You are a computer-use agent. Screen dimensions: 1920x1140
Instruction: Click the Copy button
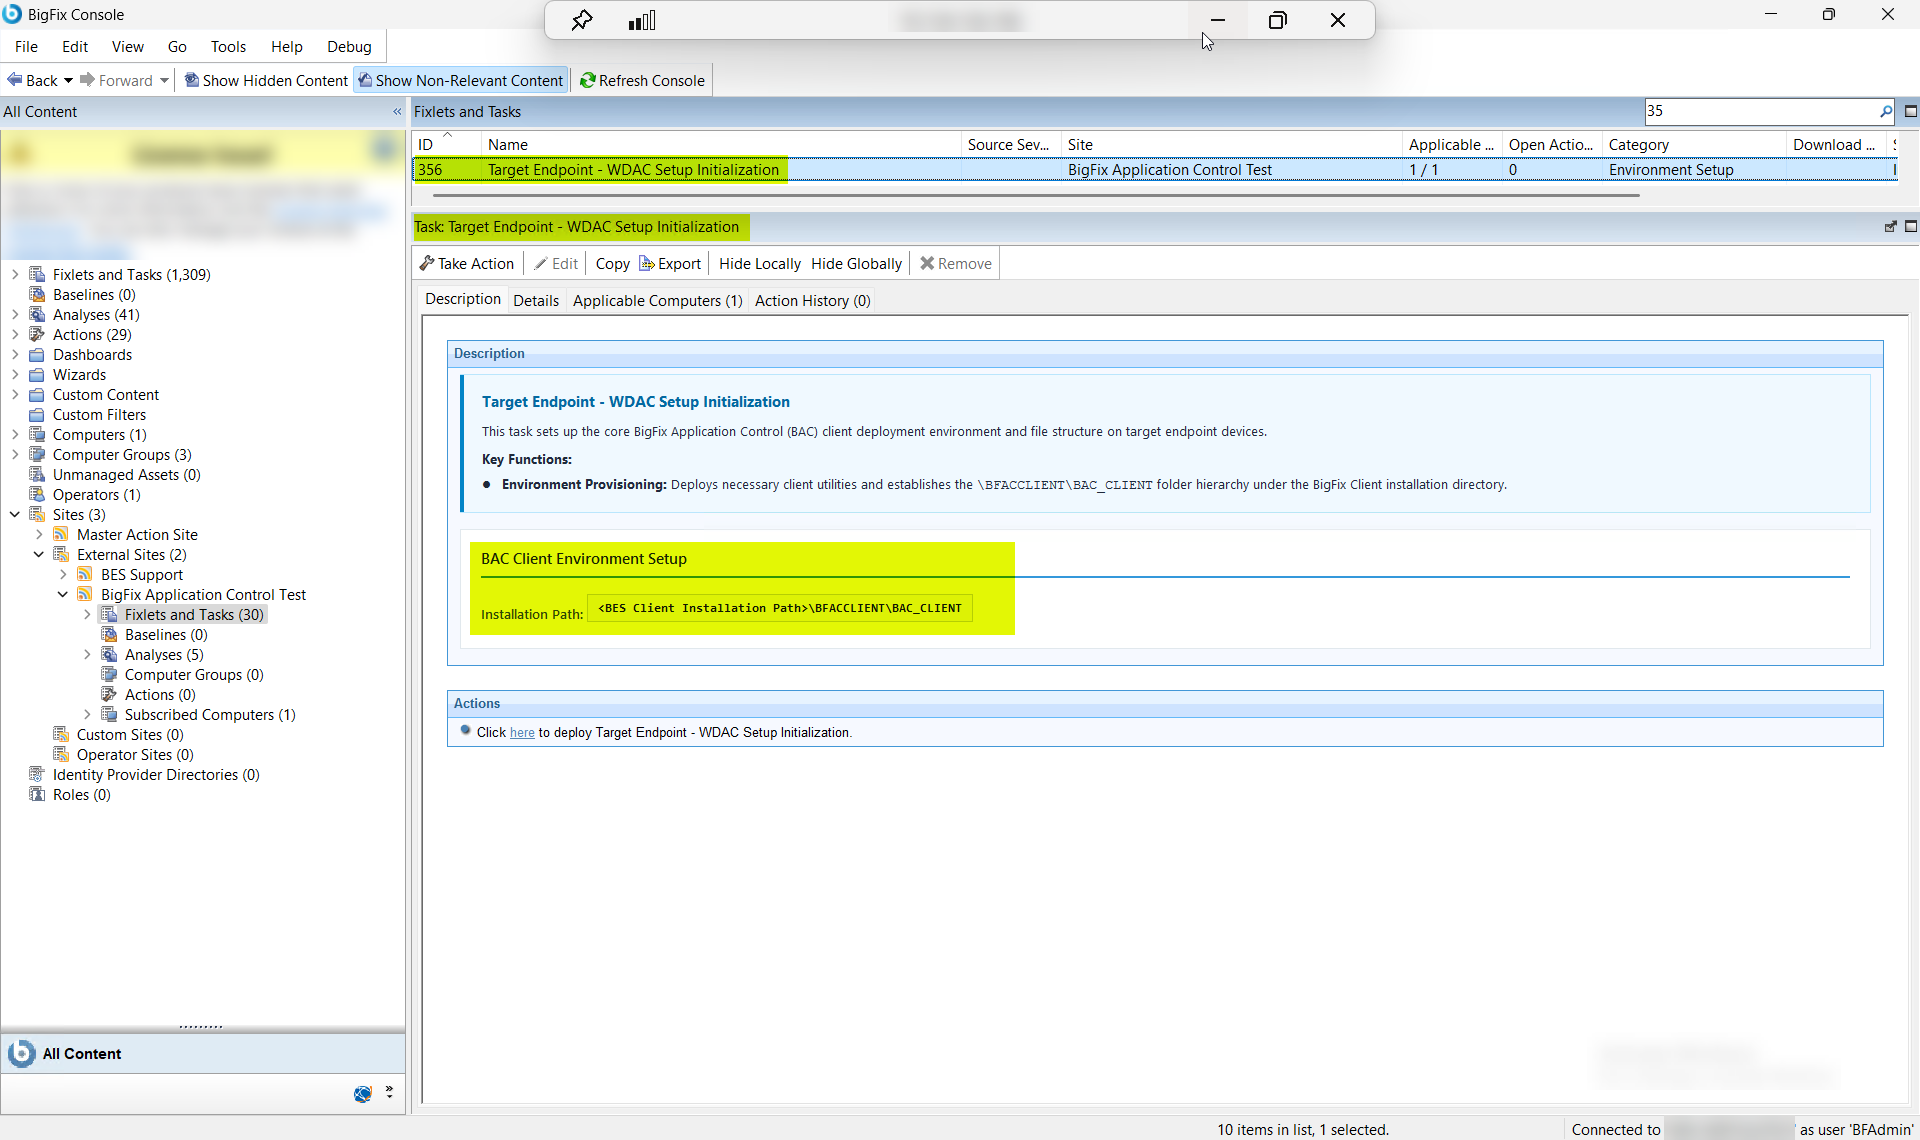613,263
